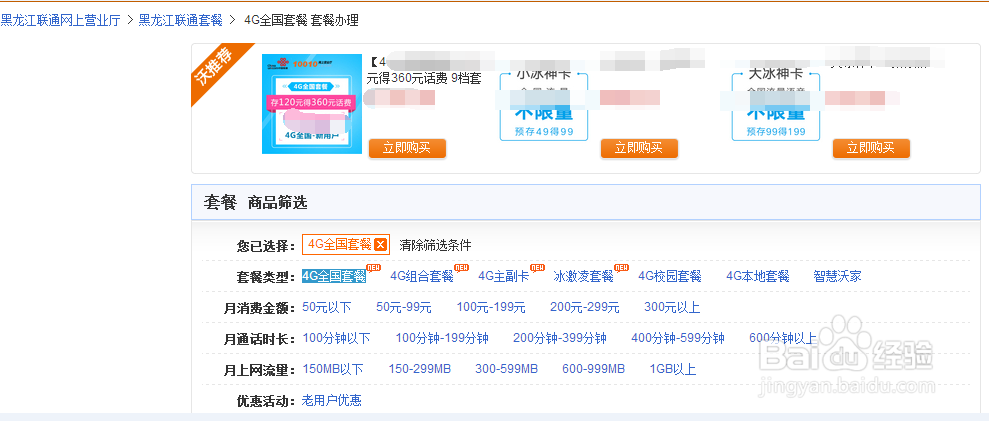Open the 大冰神卡 card thumbnail
Image resolution: width=989 pixels, height=421 pixels.
[776, 104]
